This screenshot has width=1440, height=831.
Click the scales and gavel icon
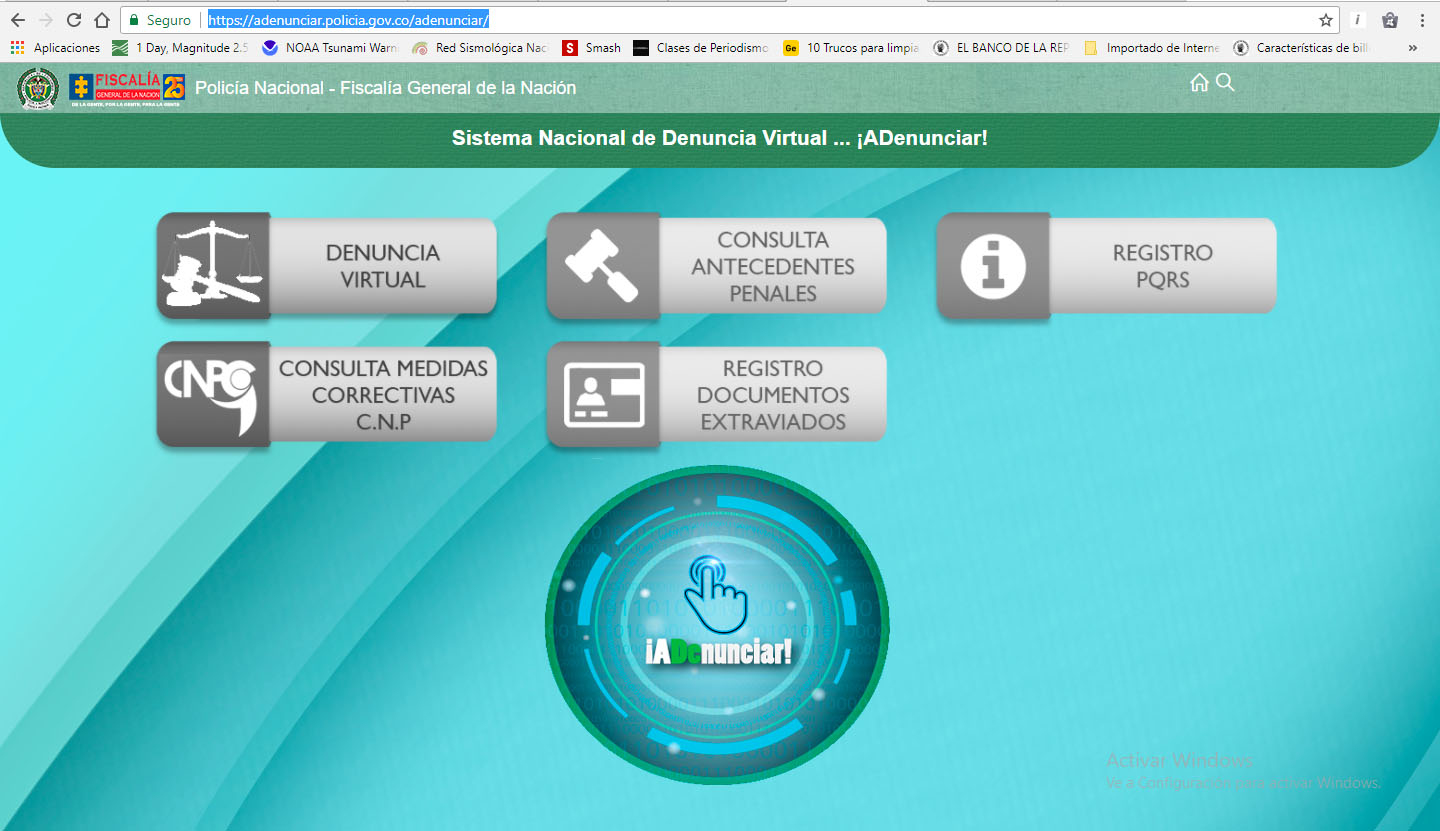[x=212, y=265]
